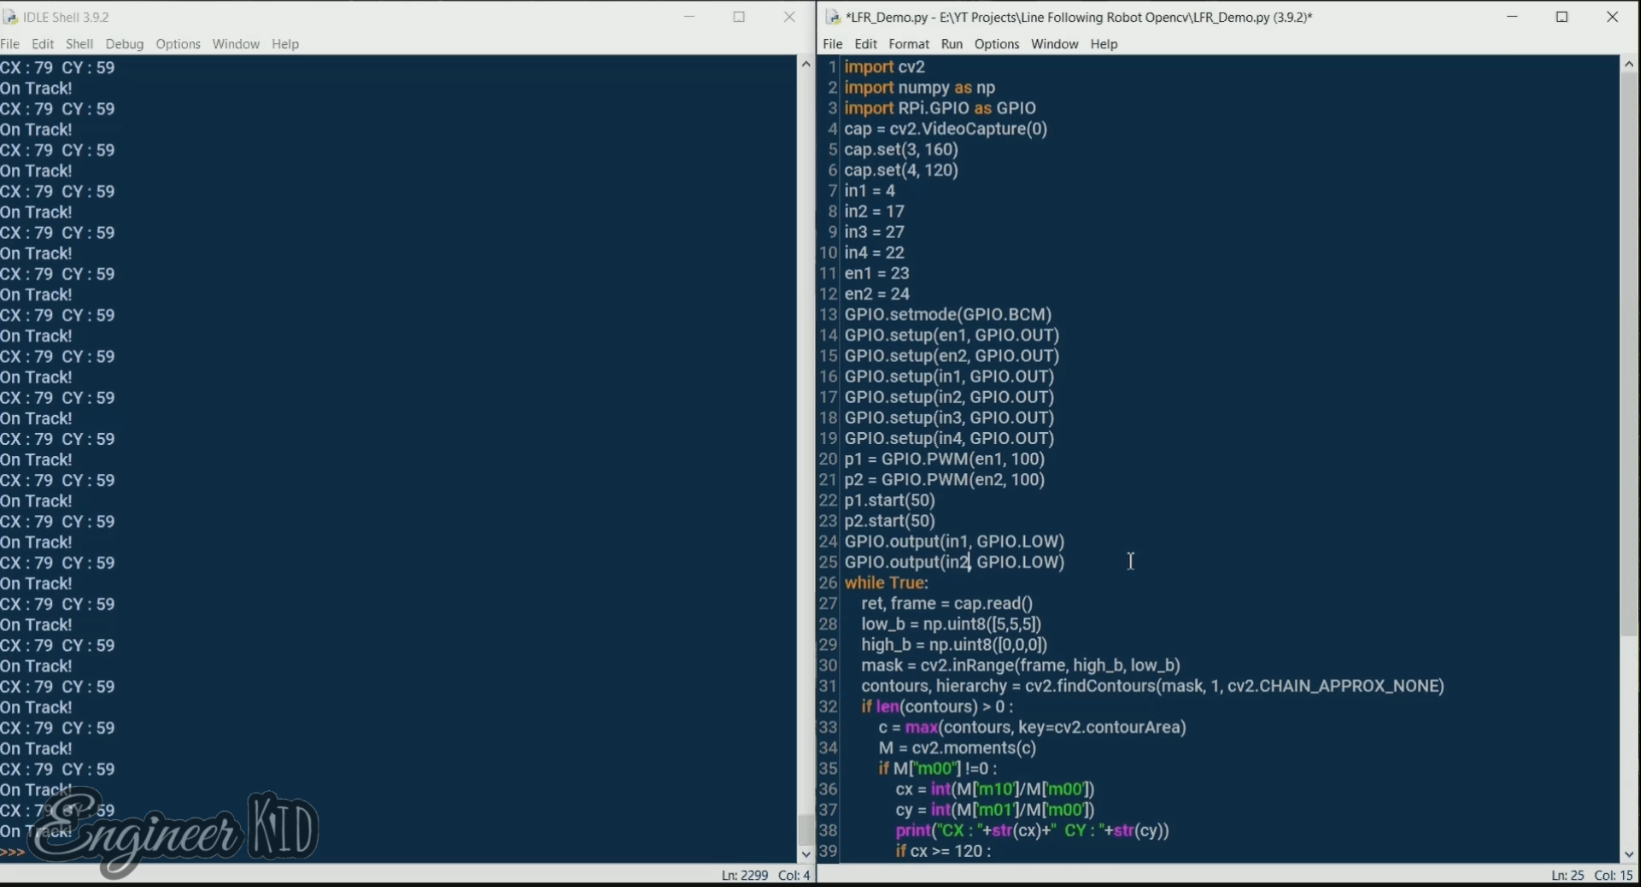The height and width of the screenshot is (887, 1641).
Task: Click code line 'in2 = 17'
Action: [x=874, y=212]
